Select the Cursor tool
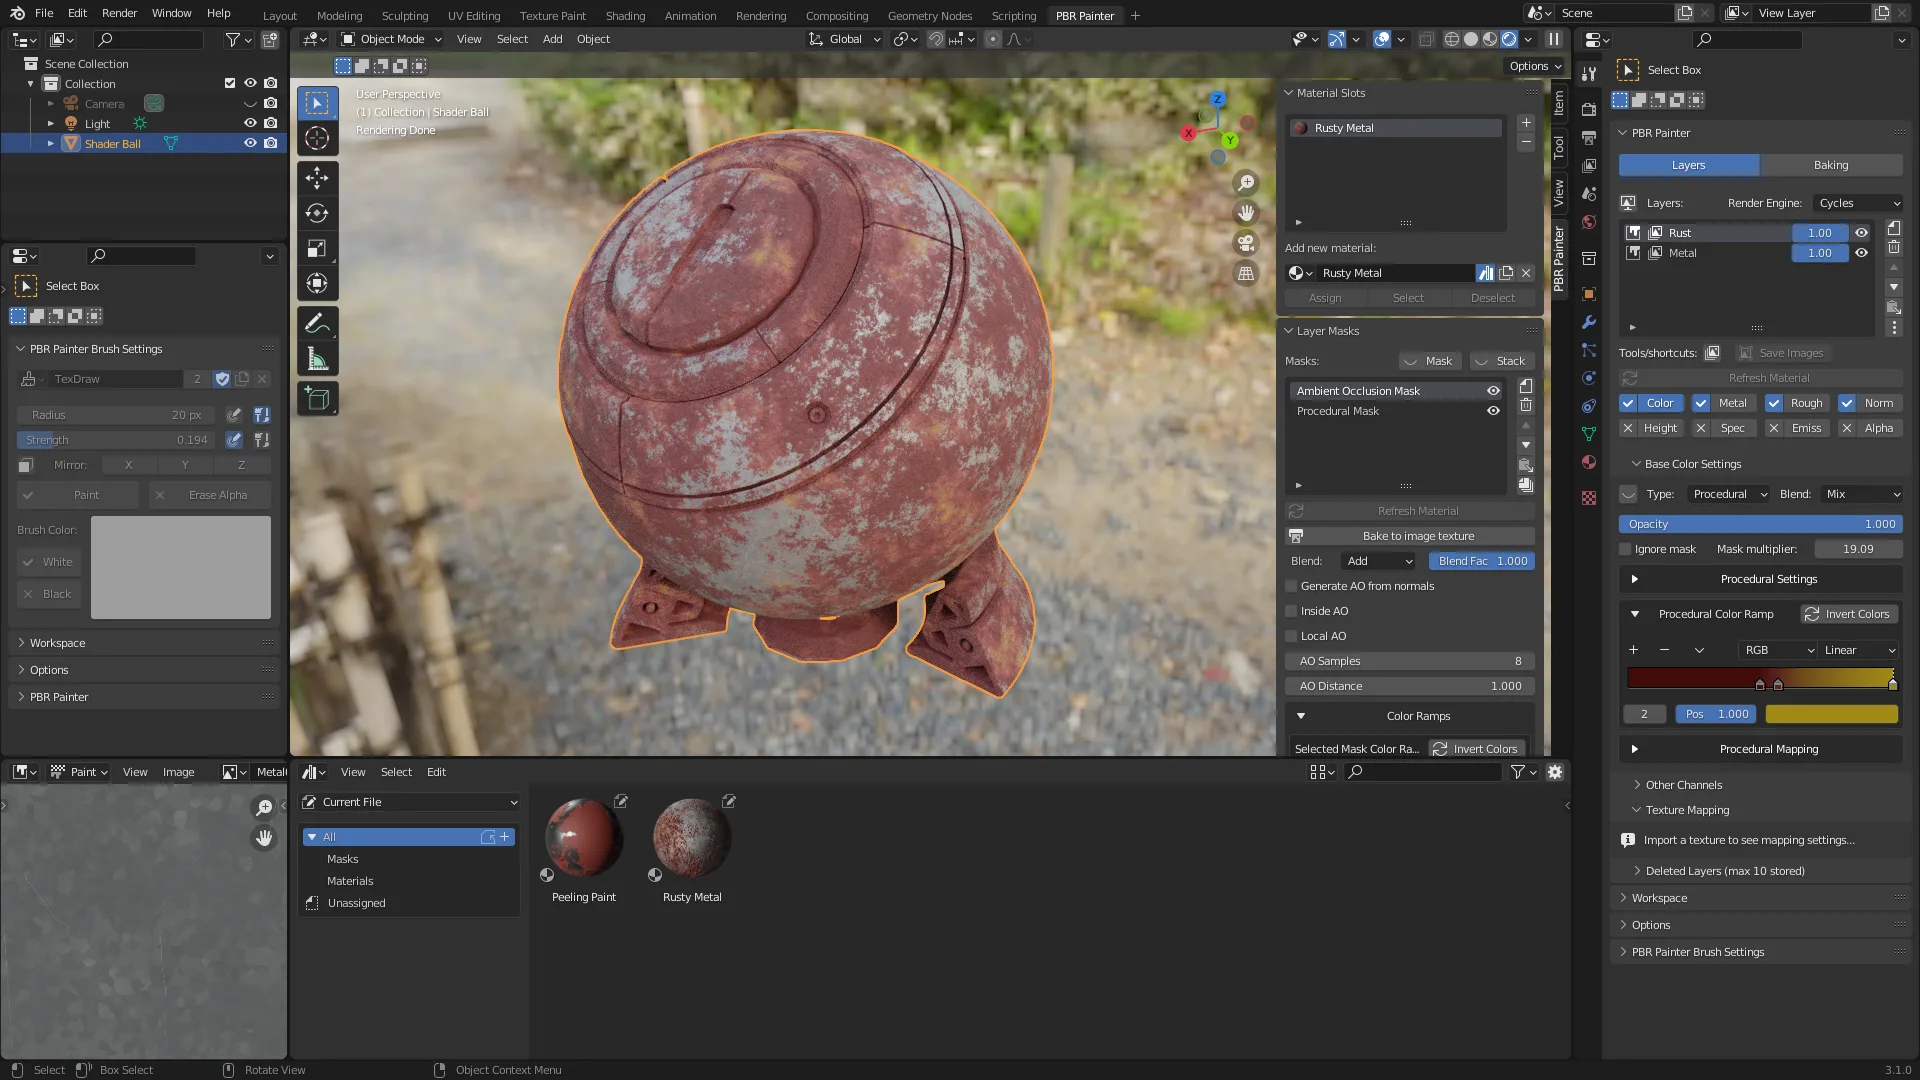Screen dimensions: 1920x1080 point(317,138)
